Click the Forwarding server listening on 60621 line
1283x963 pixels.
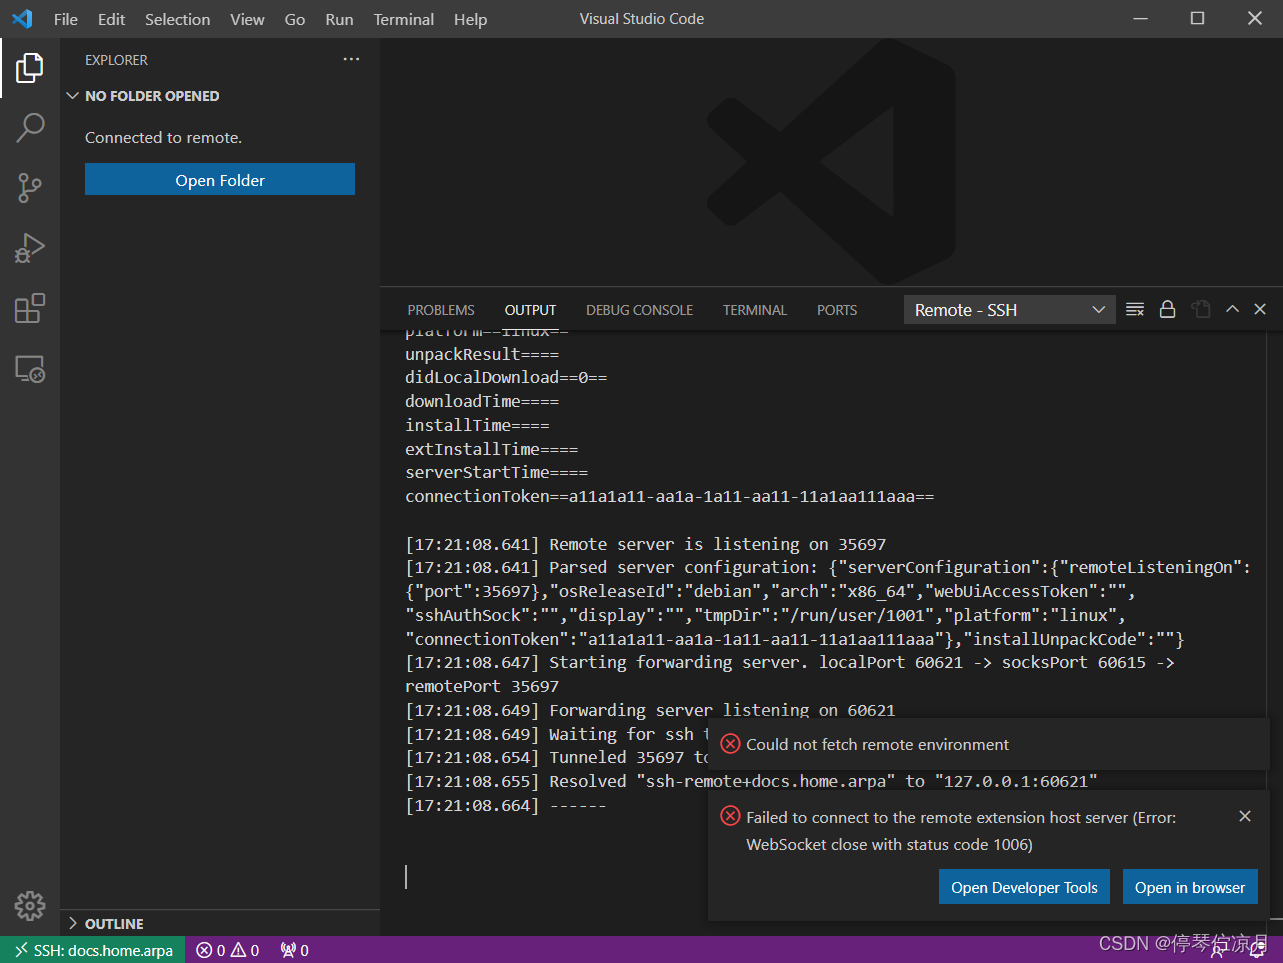650,710
